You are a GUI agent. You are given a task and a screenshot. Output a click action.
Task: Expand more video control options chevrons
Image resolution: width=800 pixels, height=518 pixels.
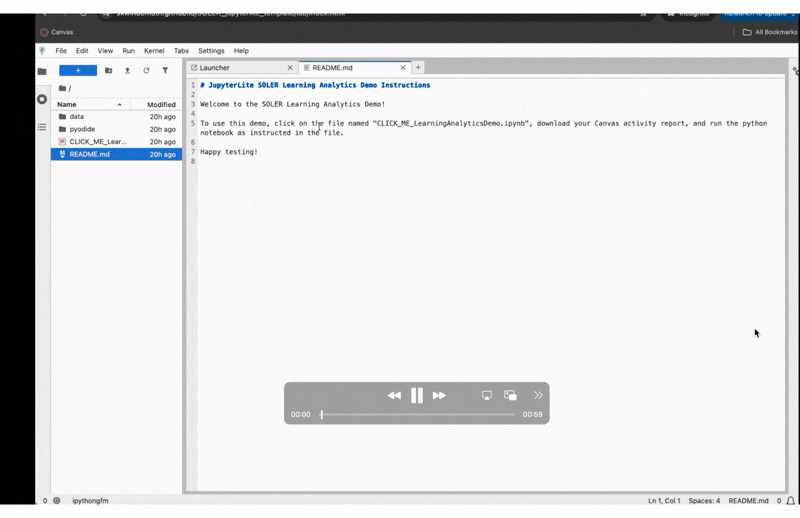(538, 395)
